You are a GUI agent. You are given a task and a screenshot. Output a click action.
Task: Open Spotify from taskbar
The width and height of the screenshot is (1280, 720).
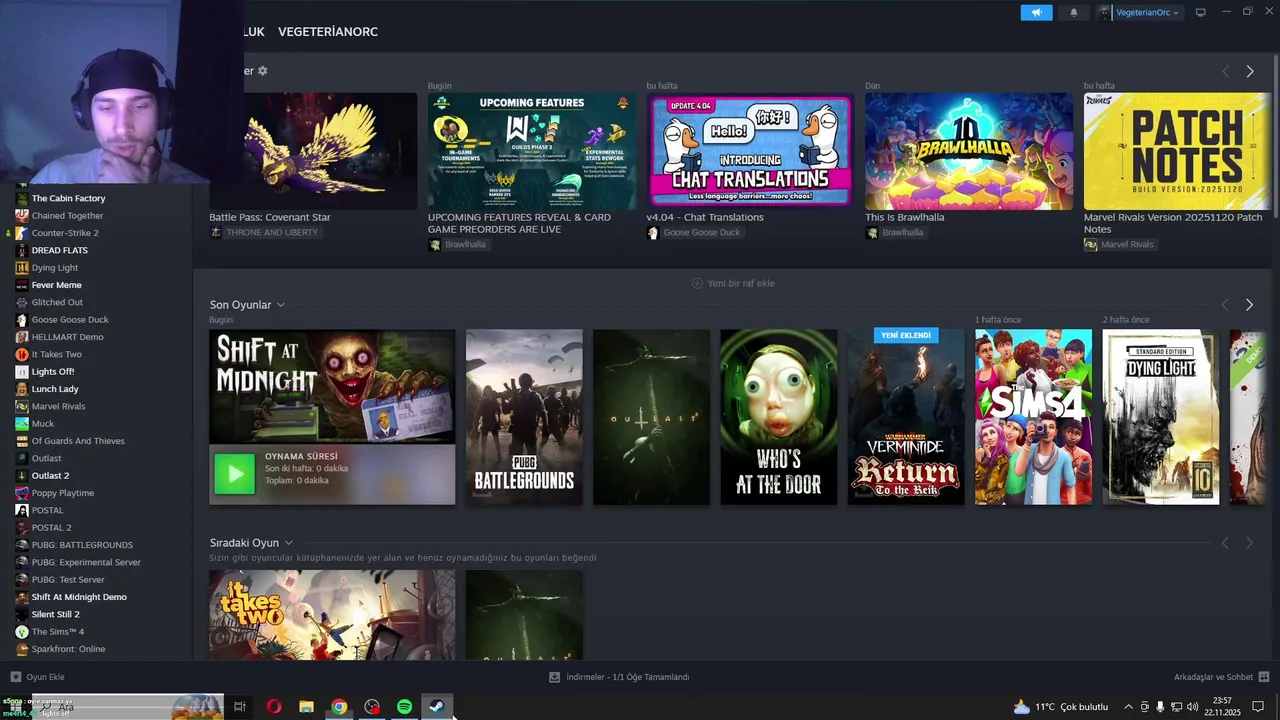click(x=404, y=707)
